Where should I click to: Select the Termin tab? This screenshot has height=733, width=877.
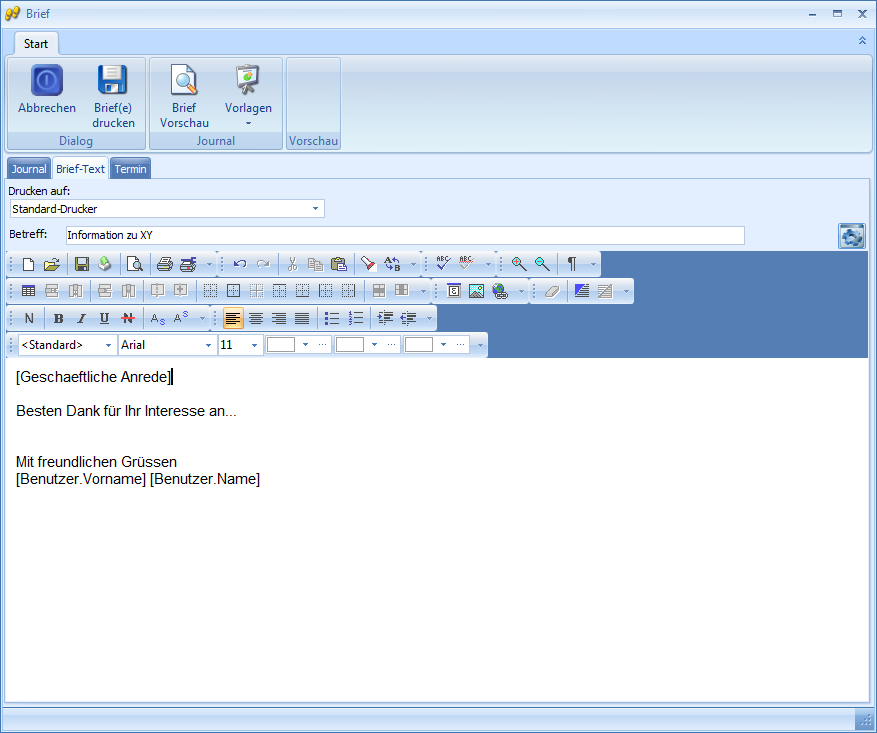pos(130,168)
